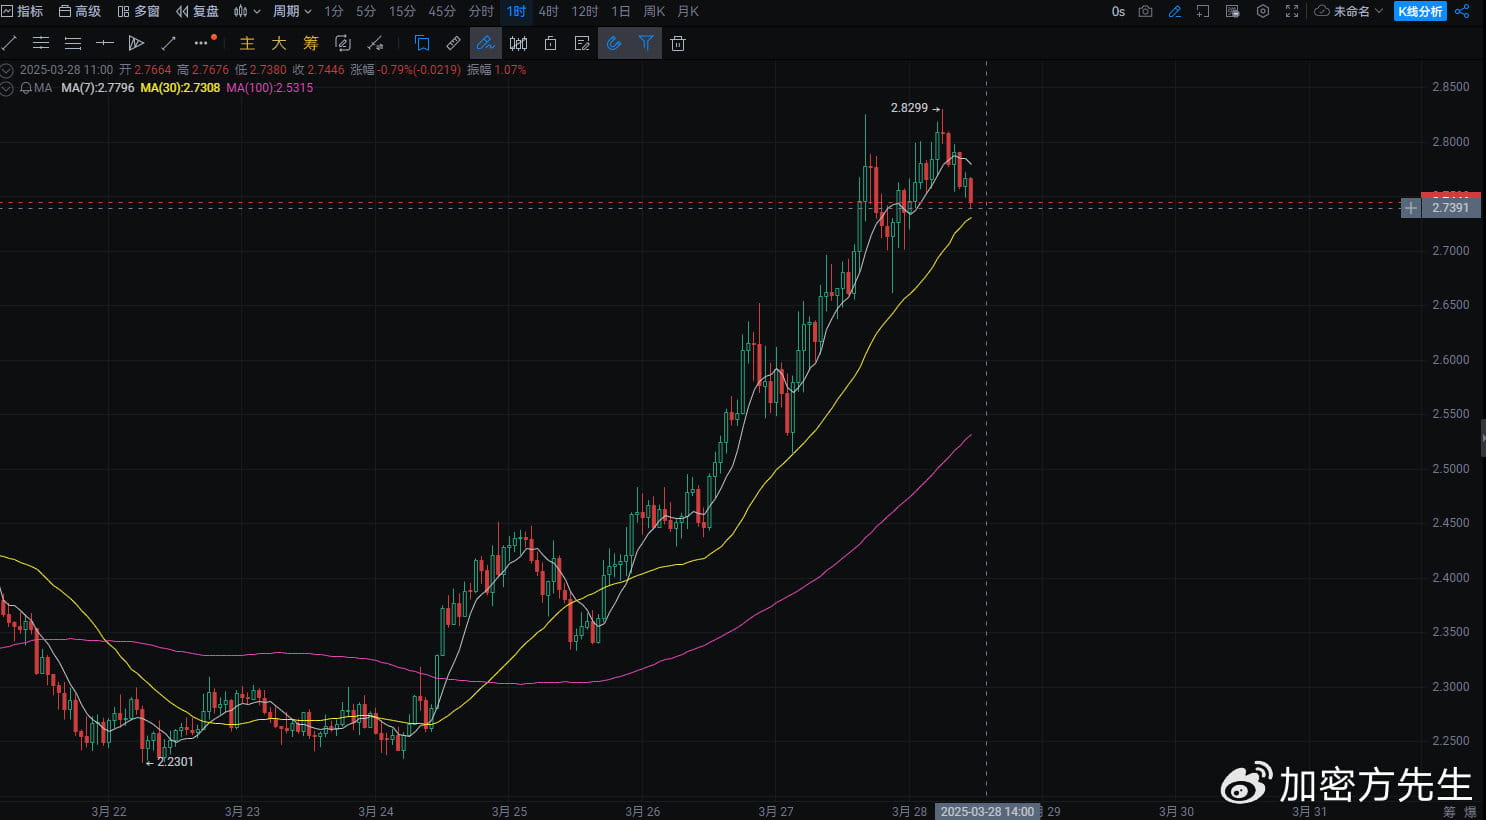Collapse the MA indicator legend row

click(x=7, y=88)
